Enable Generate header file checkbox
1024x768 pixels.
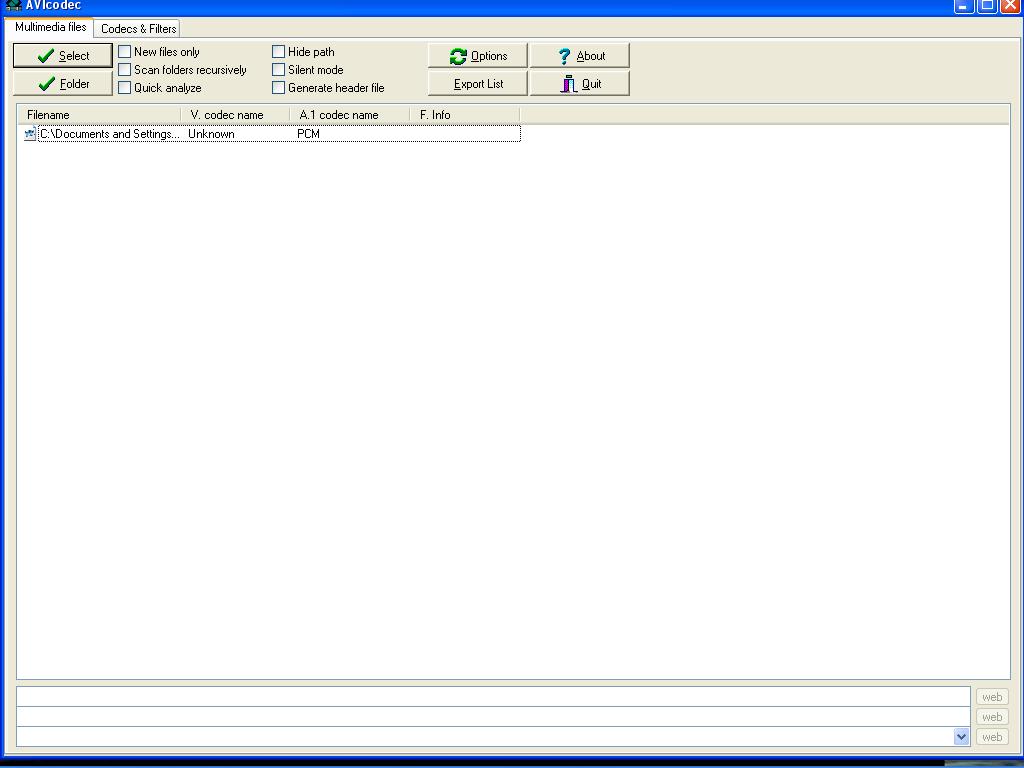(279, 88)
